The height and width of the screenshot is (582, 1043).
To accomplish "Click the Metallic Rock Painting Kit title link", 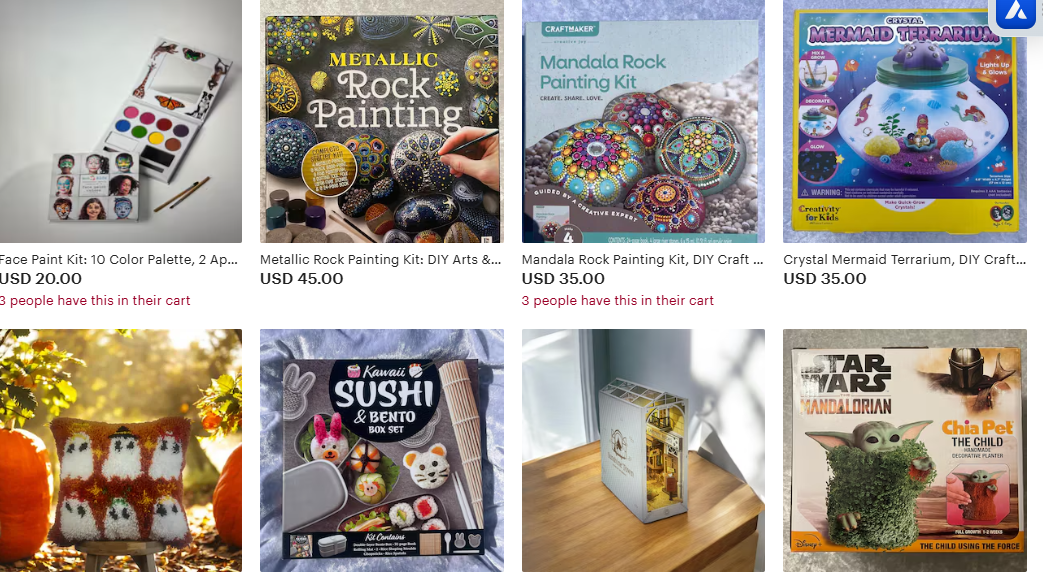I will click(380, 259).
